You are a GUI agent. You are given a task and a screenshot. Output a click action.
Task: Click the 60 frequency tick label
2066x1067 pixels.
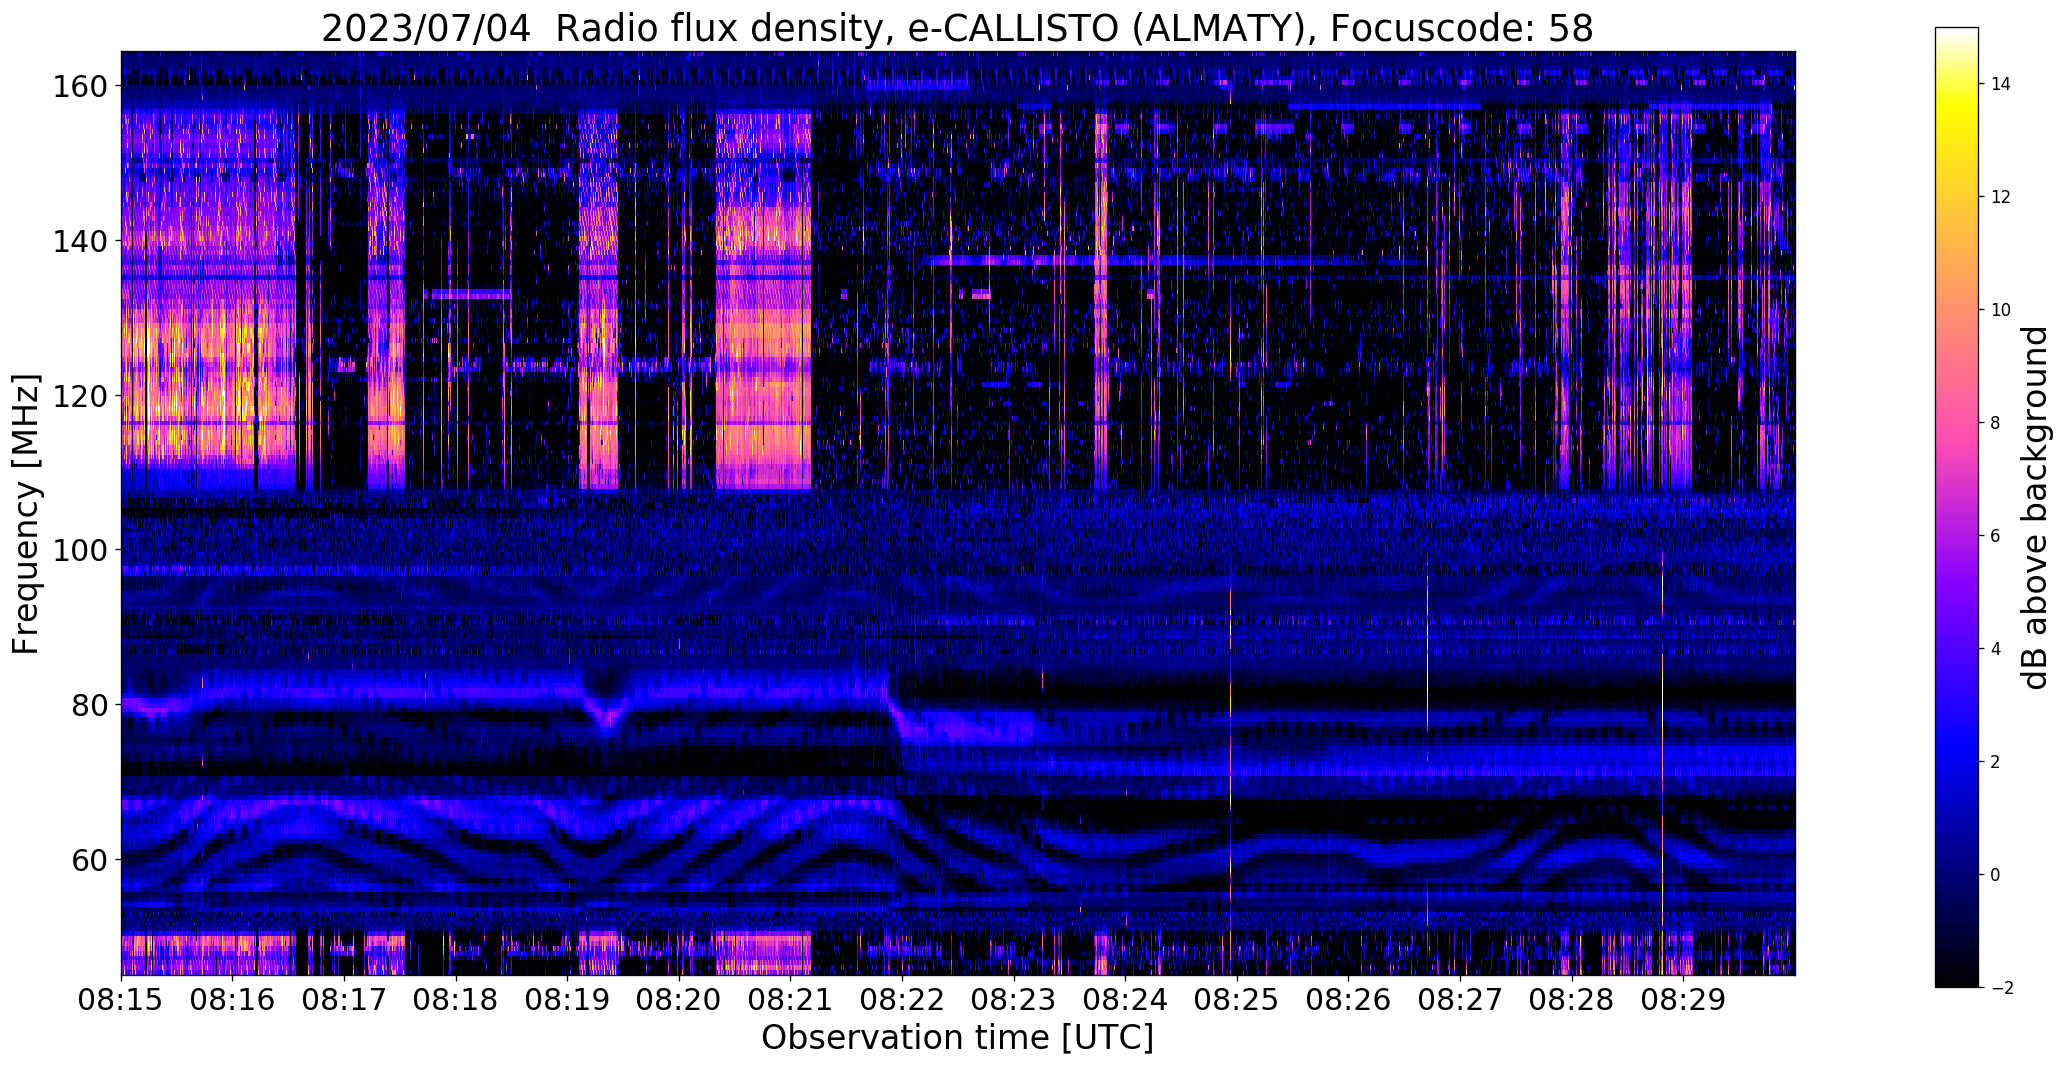coord(89,859)
